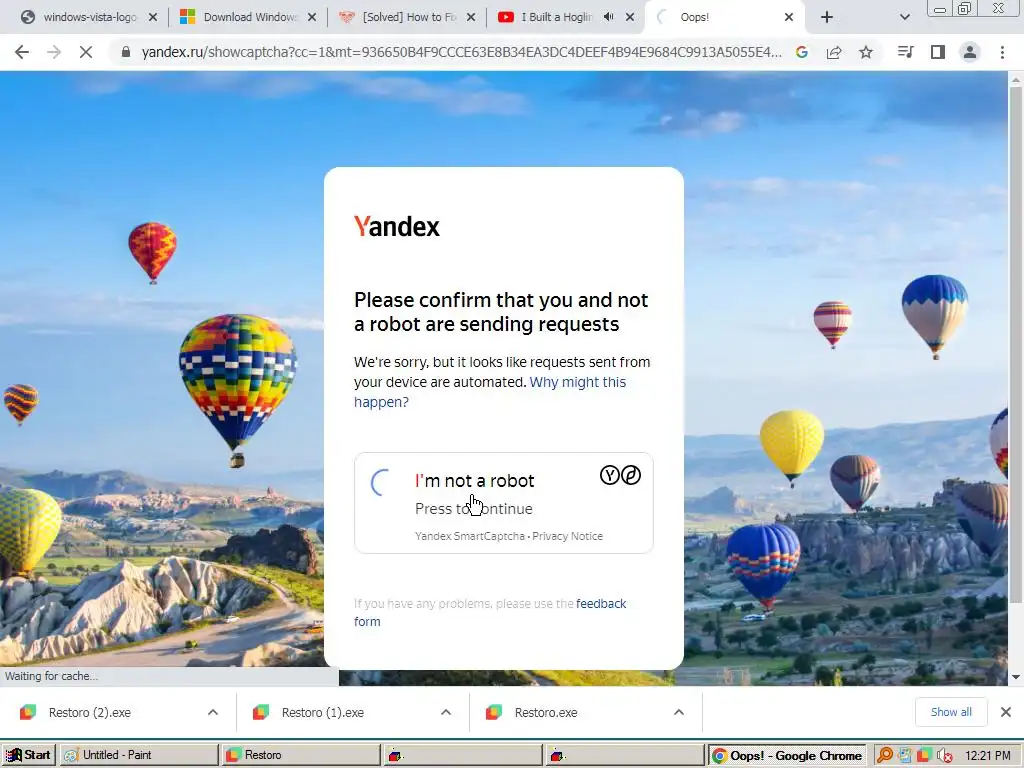Click the Yandex logo
Screen dimensions: 1024x768
(x=397, y=227)
